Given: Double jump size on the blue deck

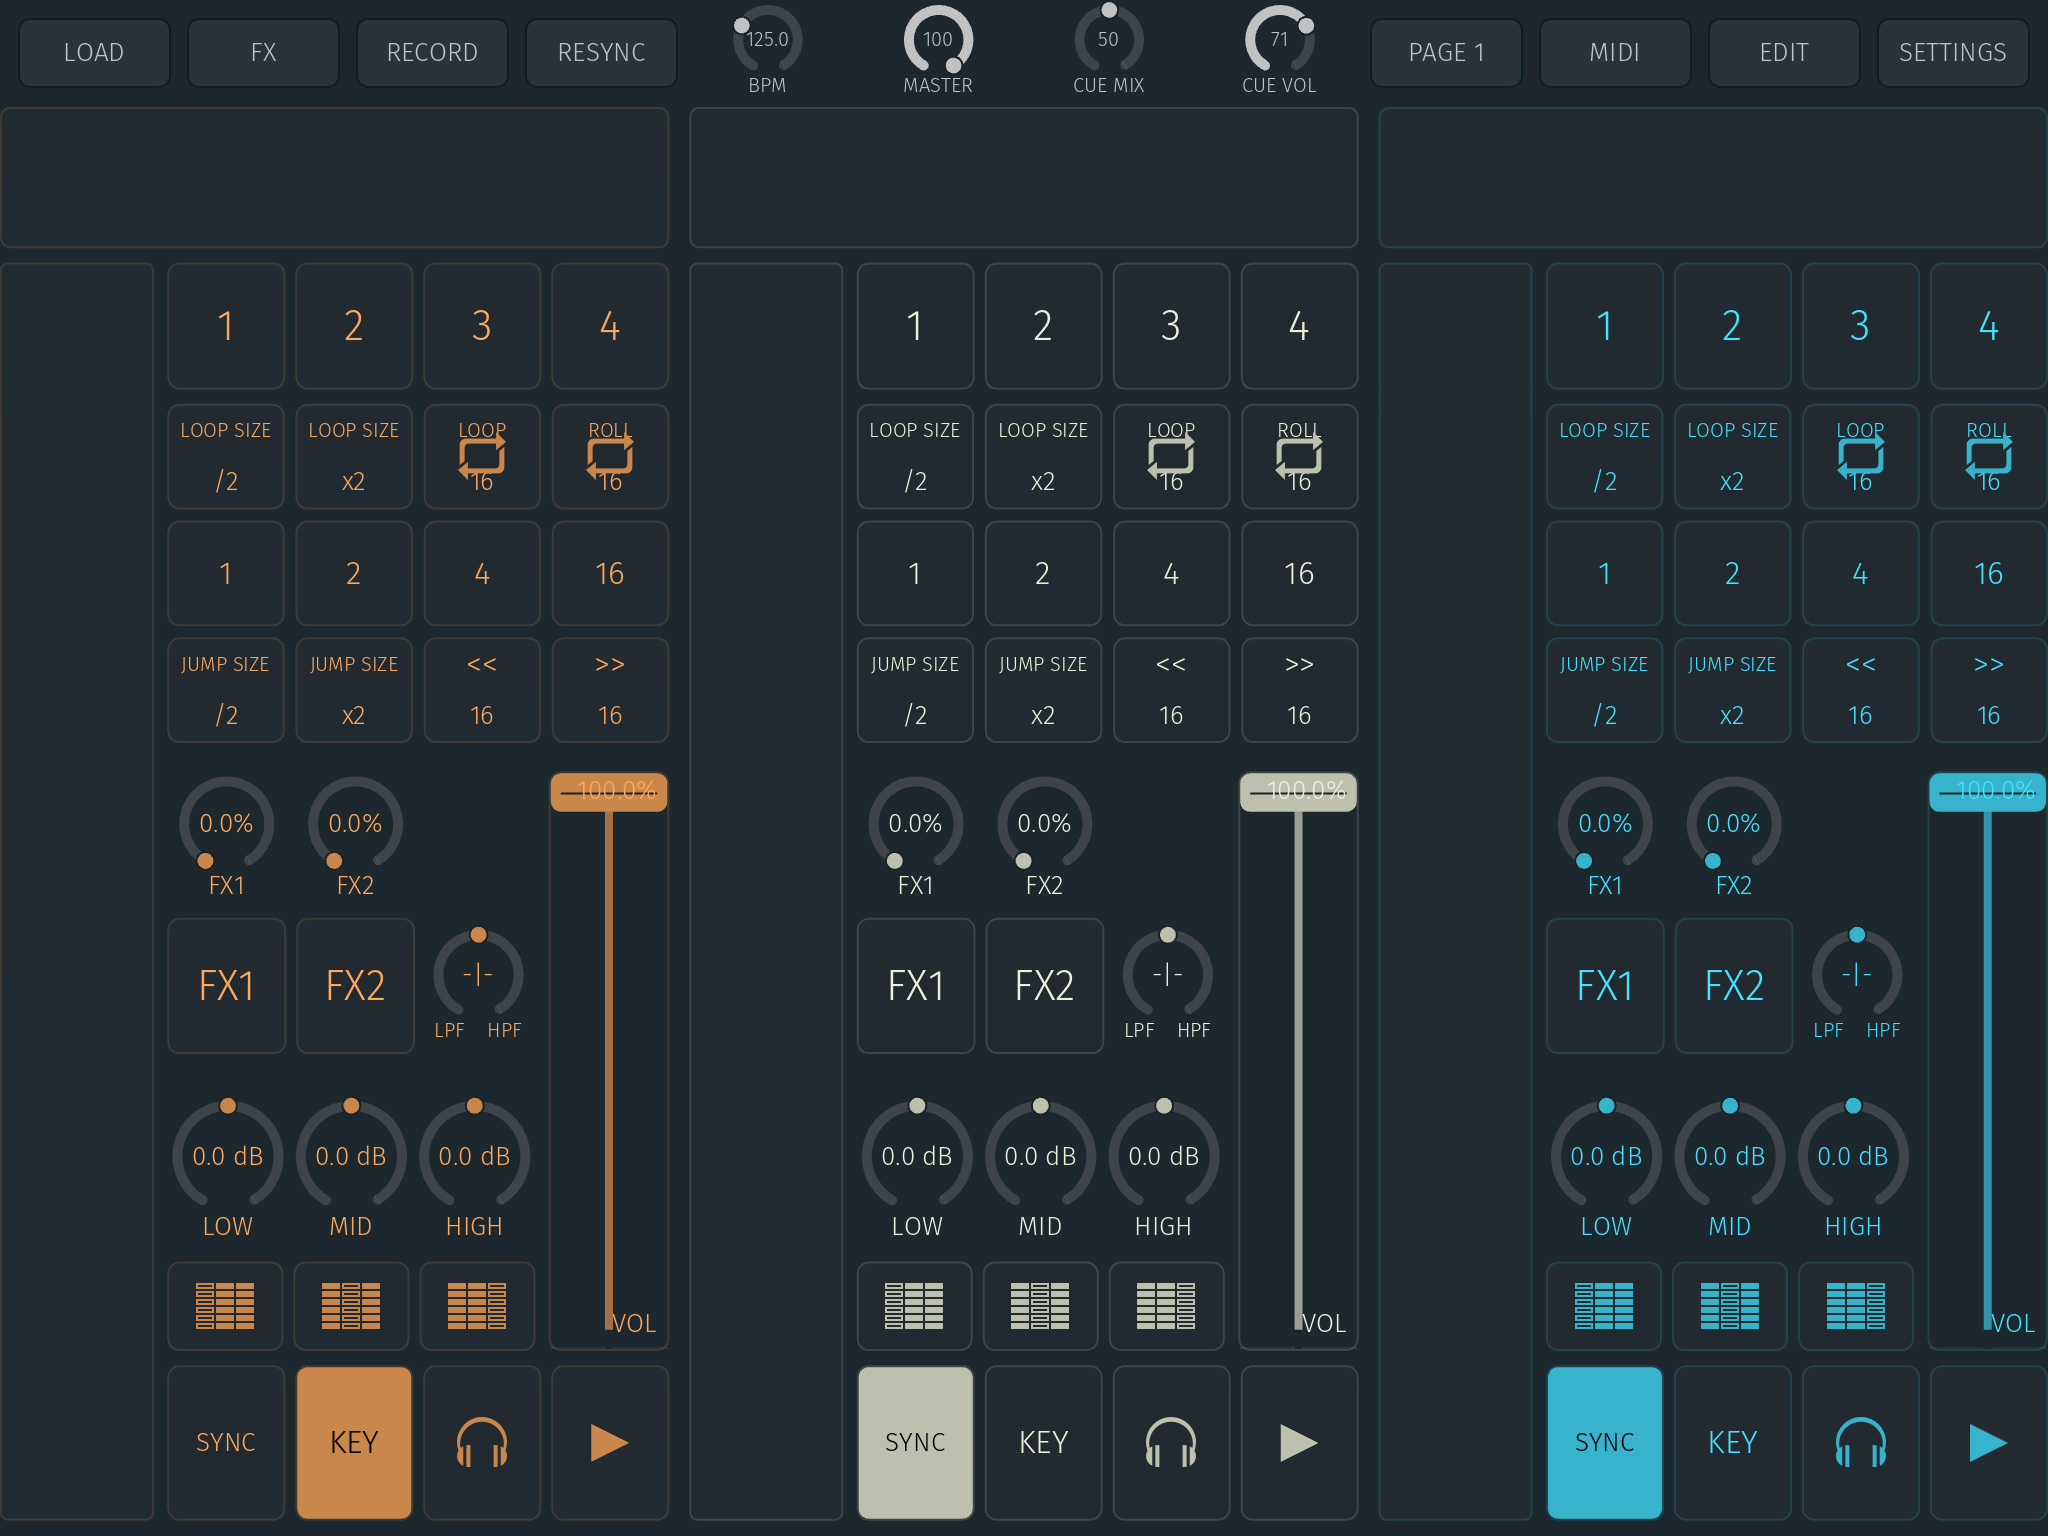Looking at the screenshot, I should [x=1732, y=691].
